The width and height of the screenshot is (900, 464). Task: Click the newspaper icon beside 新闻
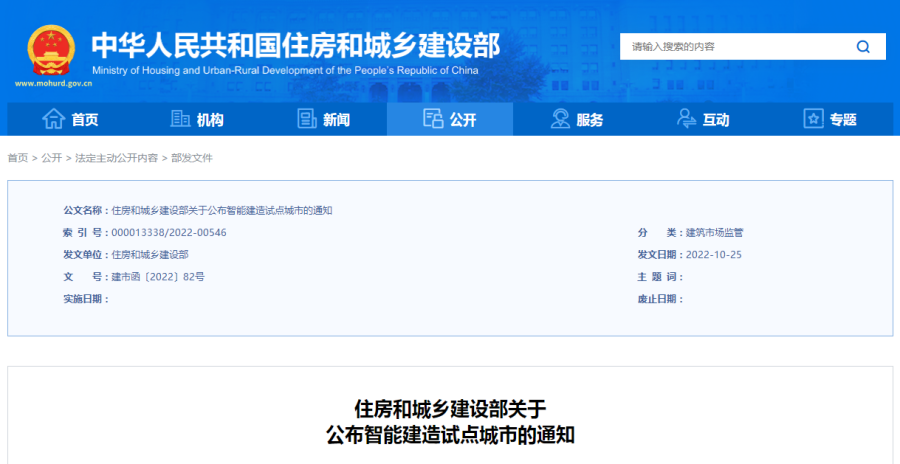[307, 119]
